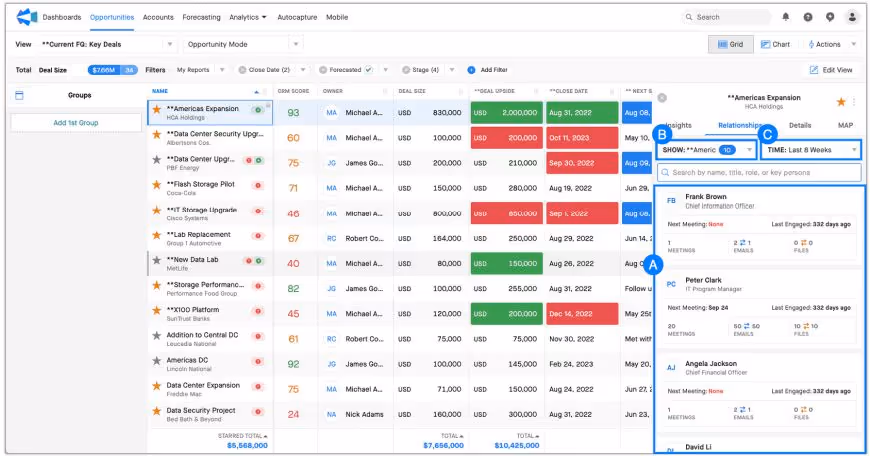Click the Edit View pencil icon
Viewport: 870px width, 456px height.
click(814, 70)
